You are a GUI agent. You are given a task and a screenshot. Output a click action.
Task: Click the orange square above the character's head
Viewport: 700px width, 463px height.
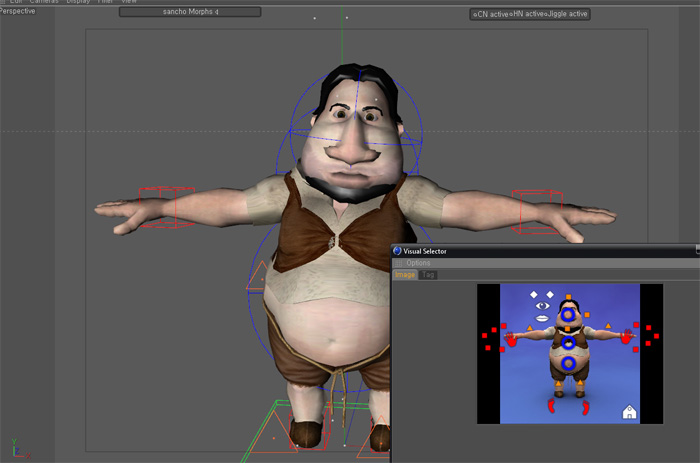point(568,296)
